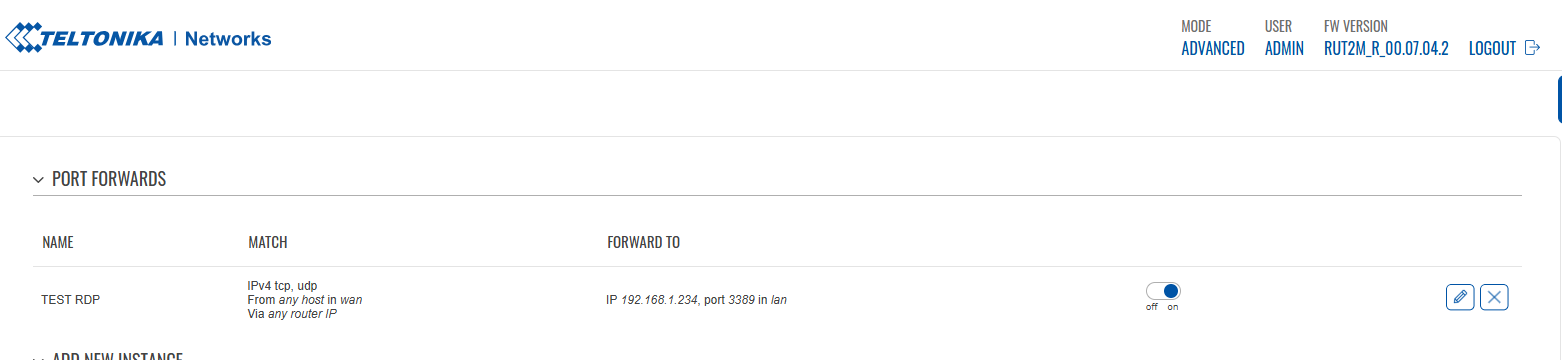Switch mode via the ADVANCED link
This screenshot has width=1562, height=360.
tap(1213, 48)
